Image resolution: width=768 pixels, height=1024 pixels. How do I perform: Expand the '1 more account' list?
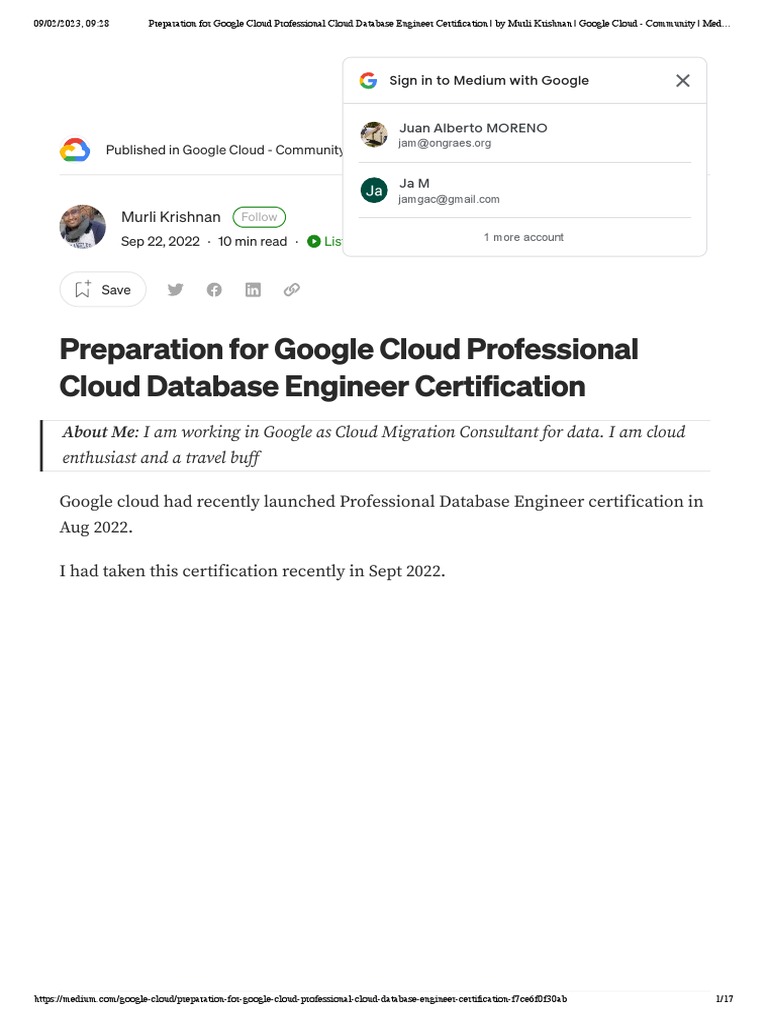[524, 237]
